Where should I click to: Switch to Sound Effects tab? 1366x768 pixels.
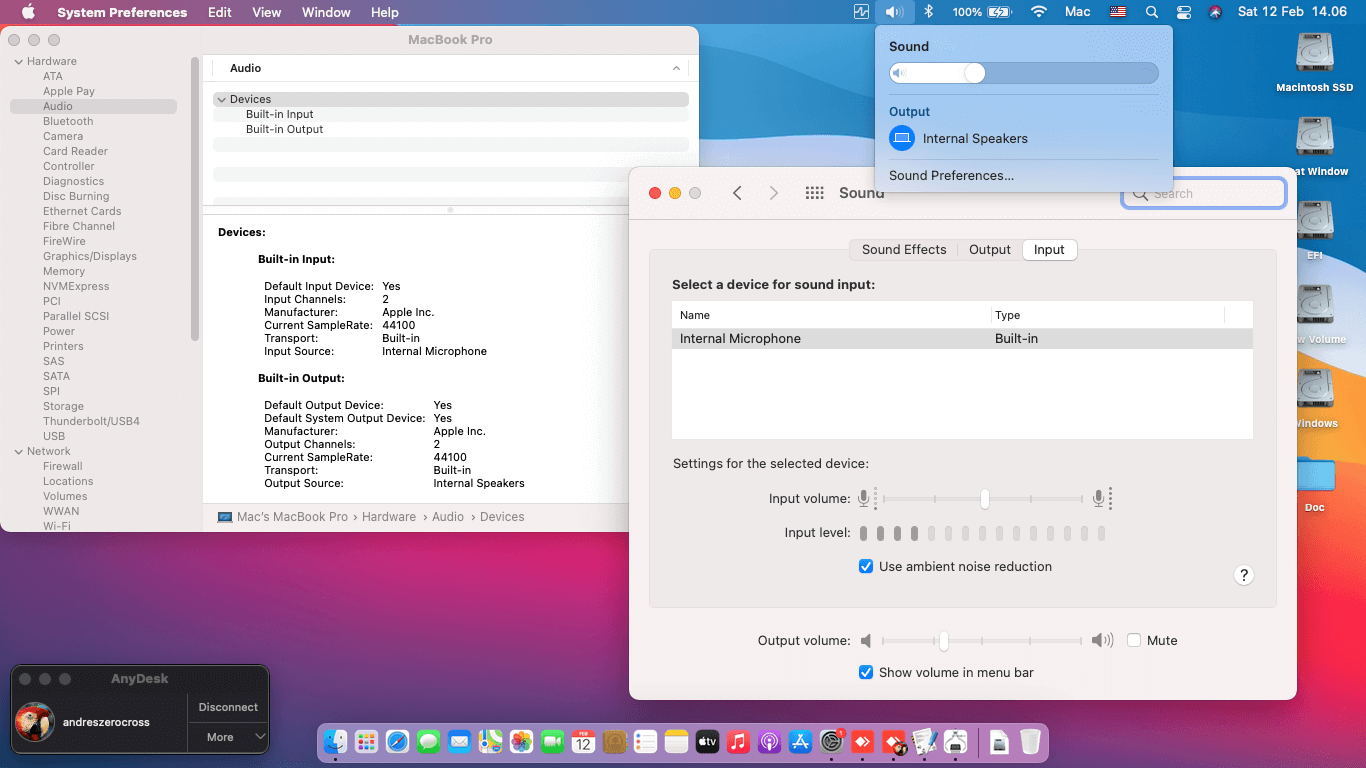click(904, 250)
